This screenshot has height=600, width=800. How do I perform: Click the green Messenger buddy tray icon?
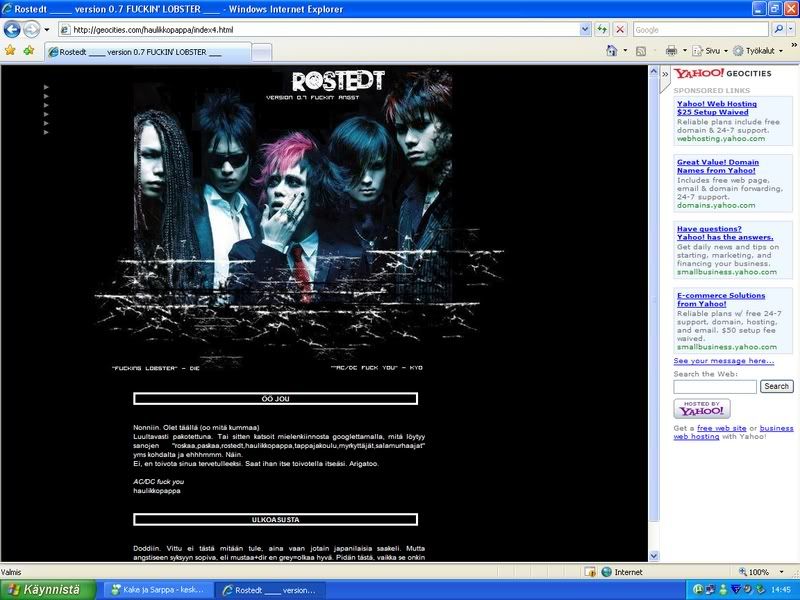(x=722, y=590)
